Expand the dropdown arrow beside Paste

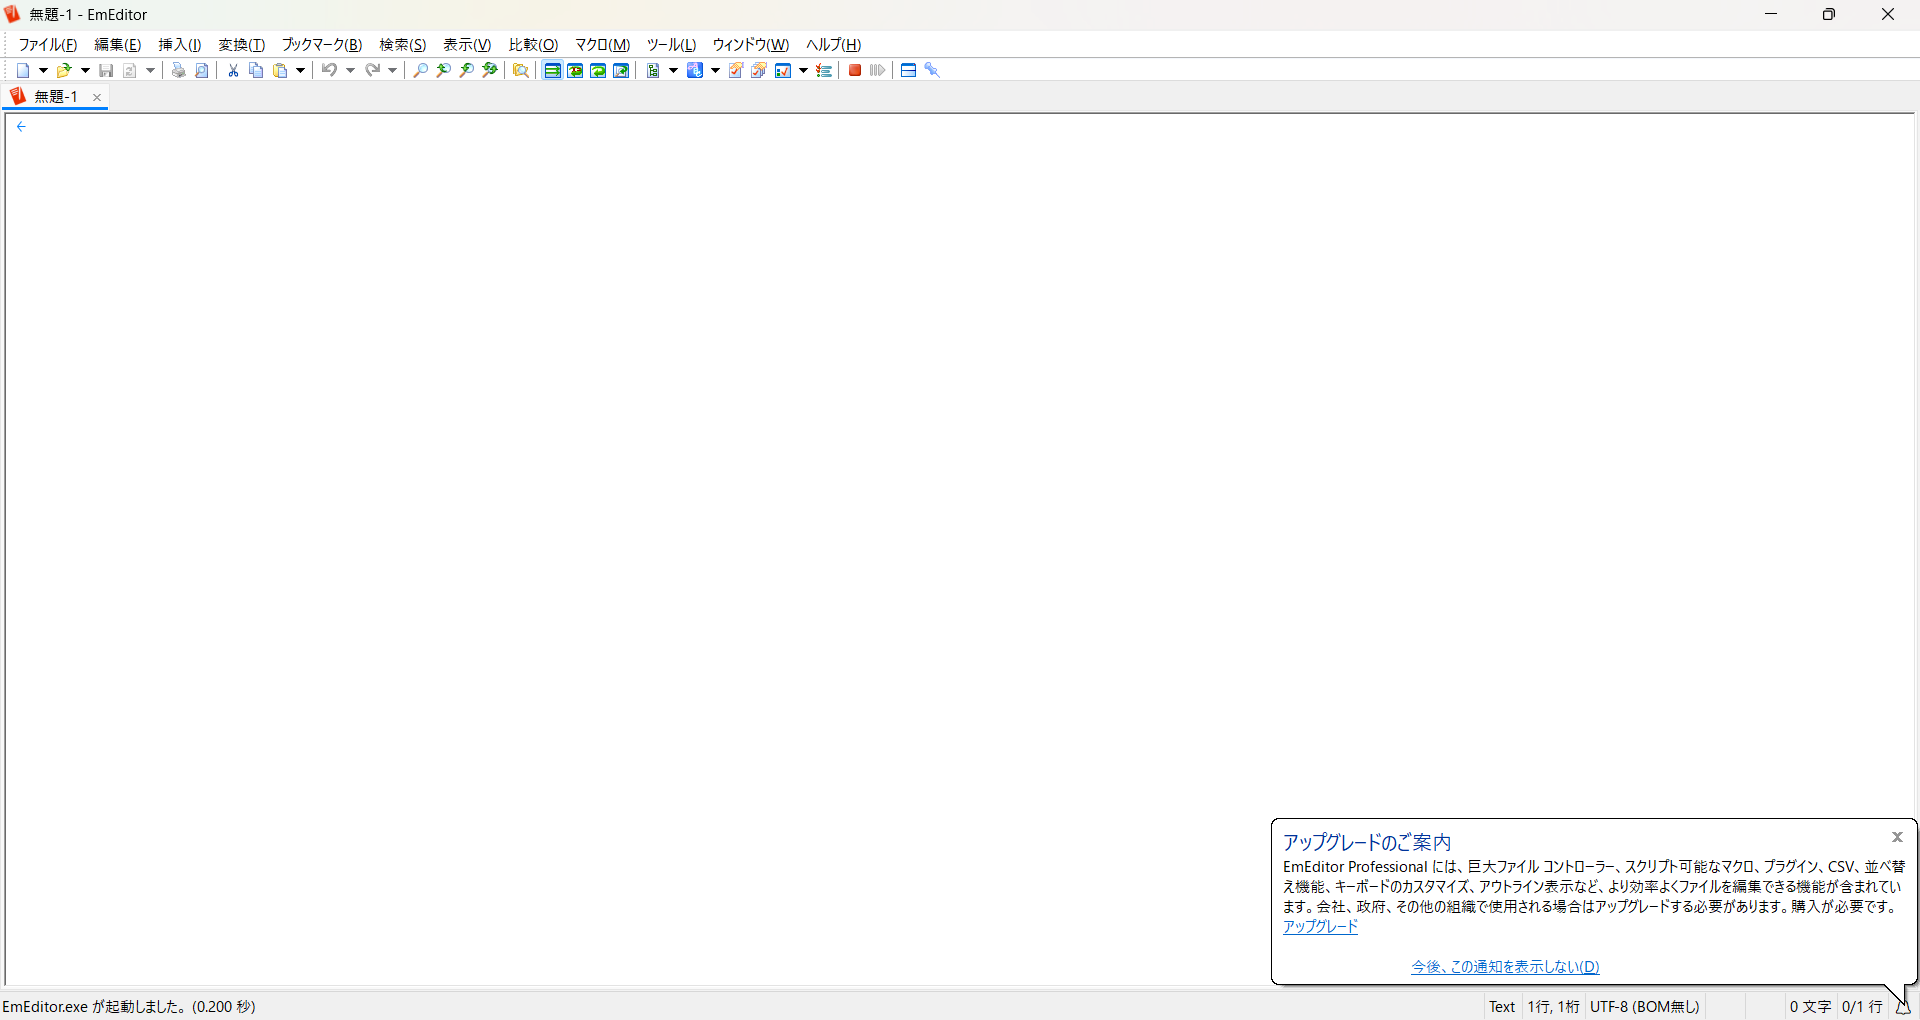(x=300, y=70)
